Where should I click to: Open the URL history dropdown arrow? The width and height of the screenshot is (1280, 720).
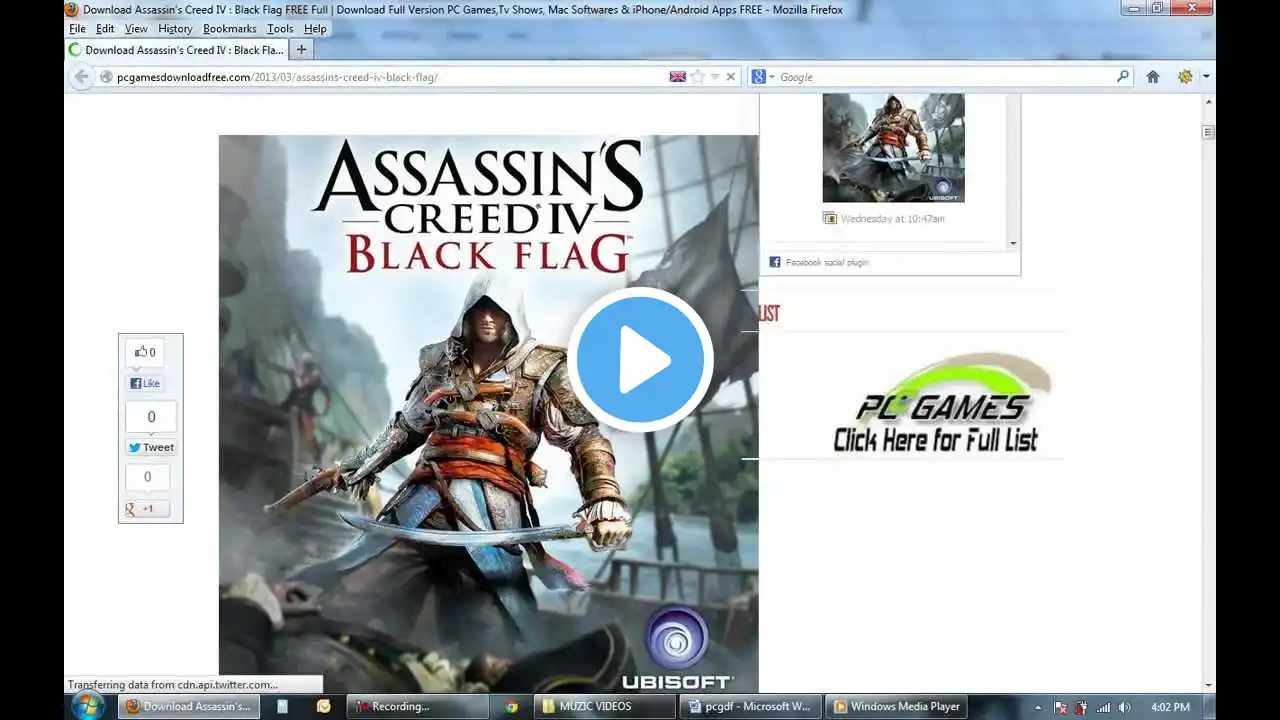click(715, 77)
